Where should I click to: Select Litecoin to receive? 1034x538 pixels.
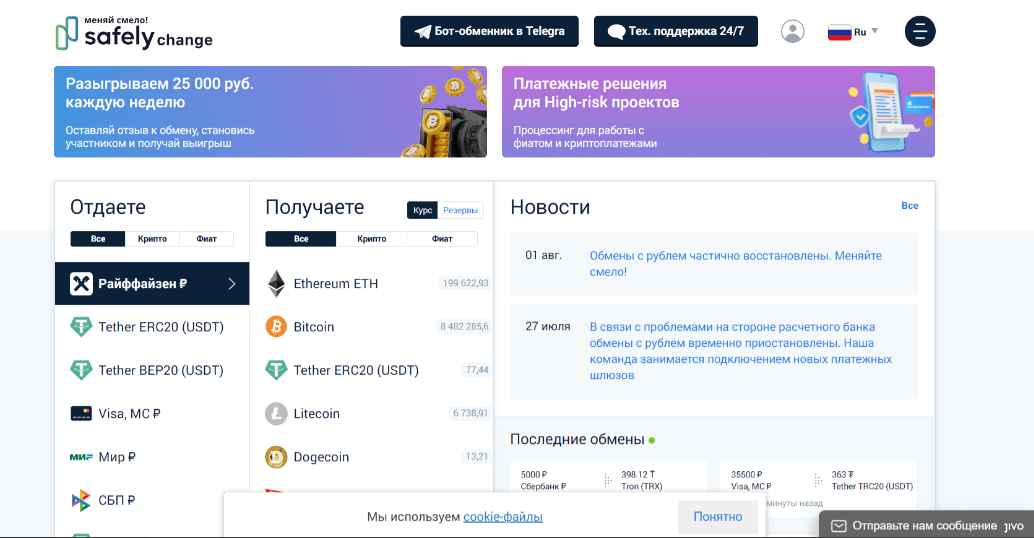[371, 413]
